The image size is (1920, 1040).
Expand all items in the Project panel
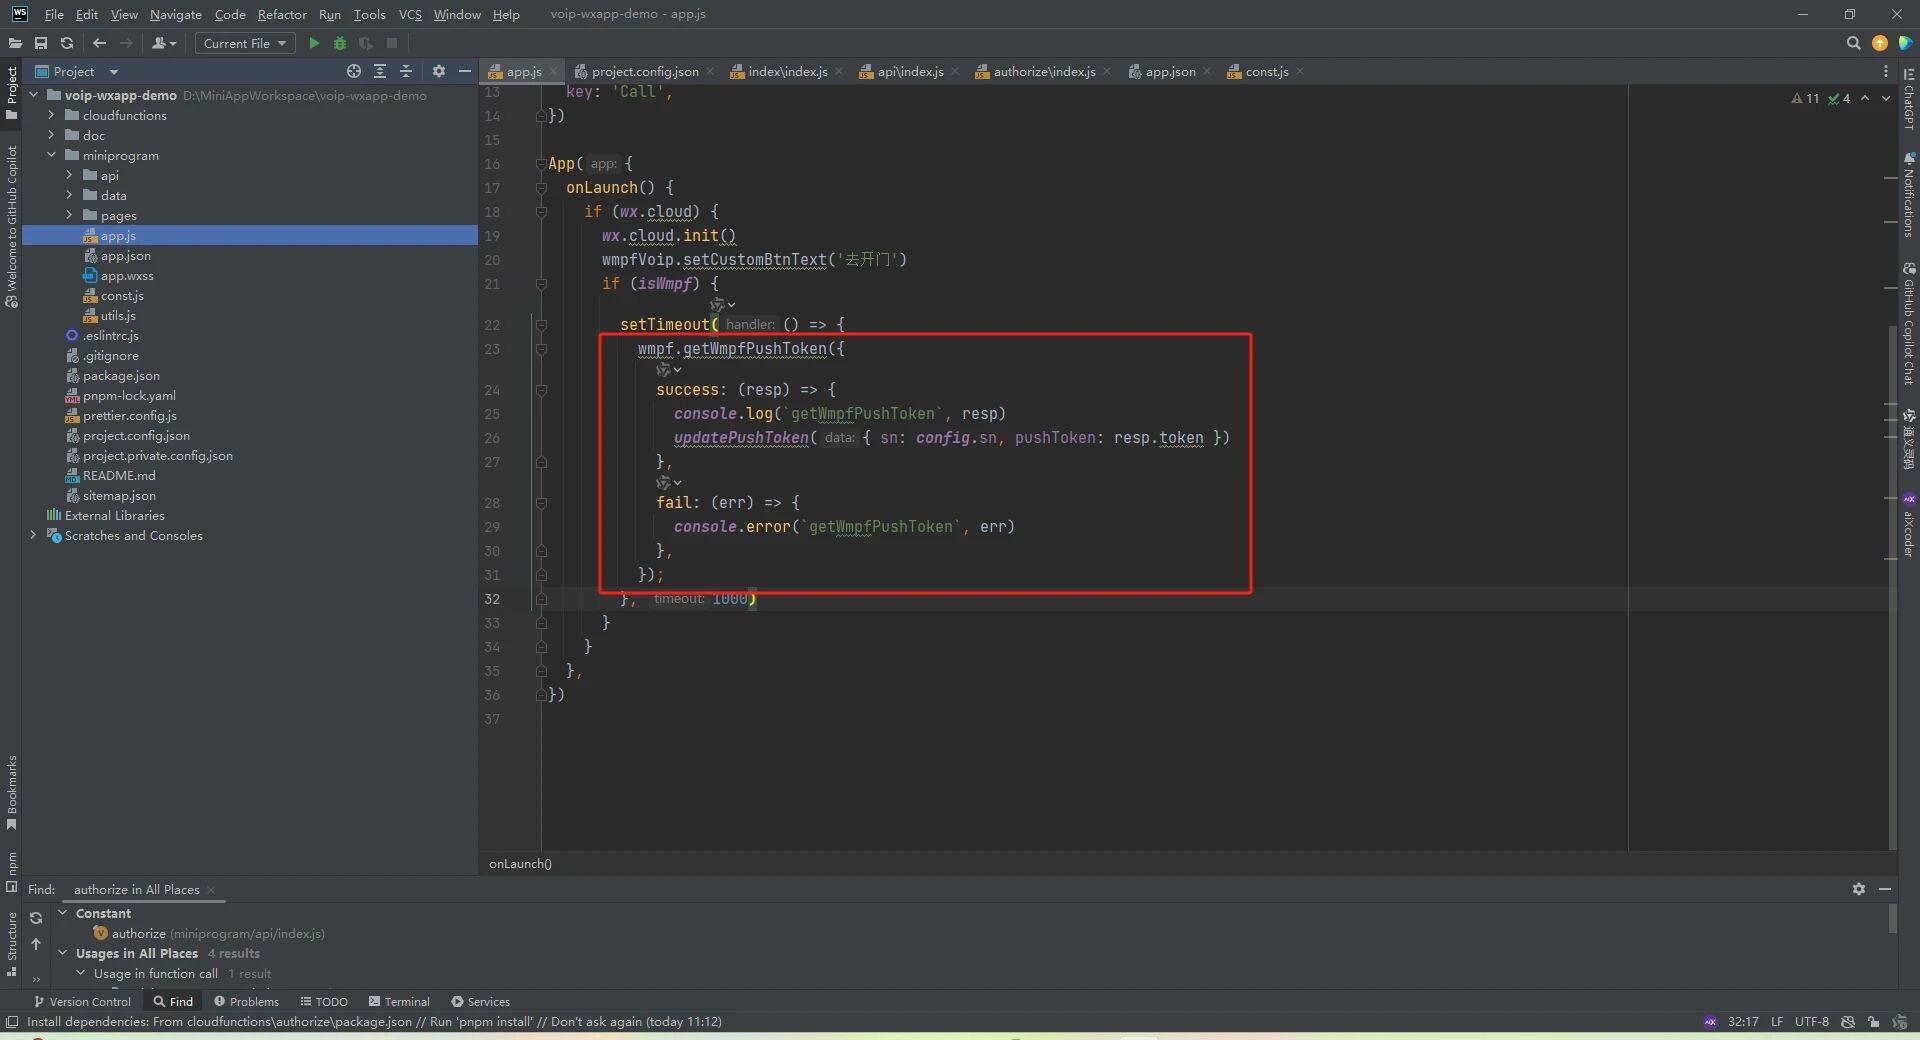(x=380, y=71)
